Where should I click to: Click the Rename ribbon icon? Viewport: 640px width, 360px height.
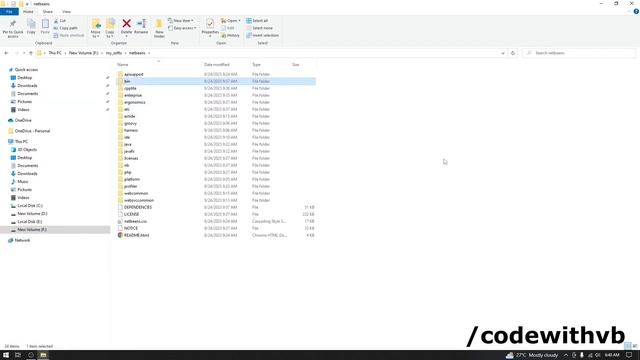141,27
